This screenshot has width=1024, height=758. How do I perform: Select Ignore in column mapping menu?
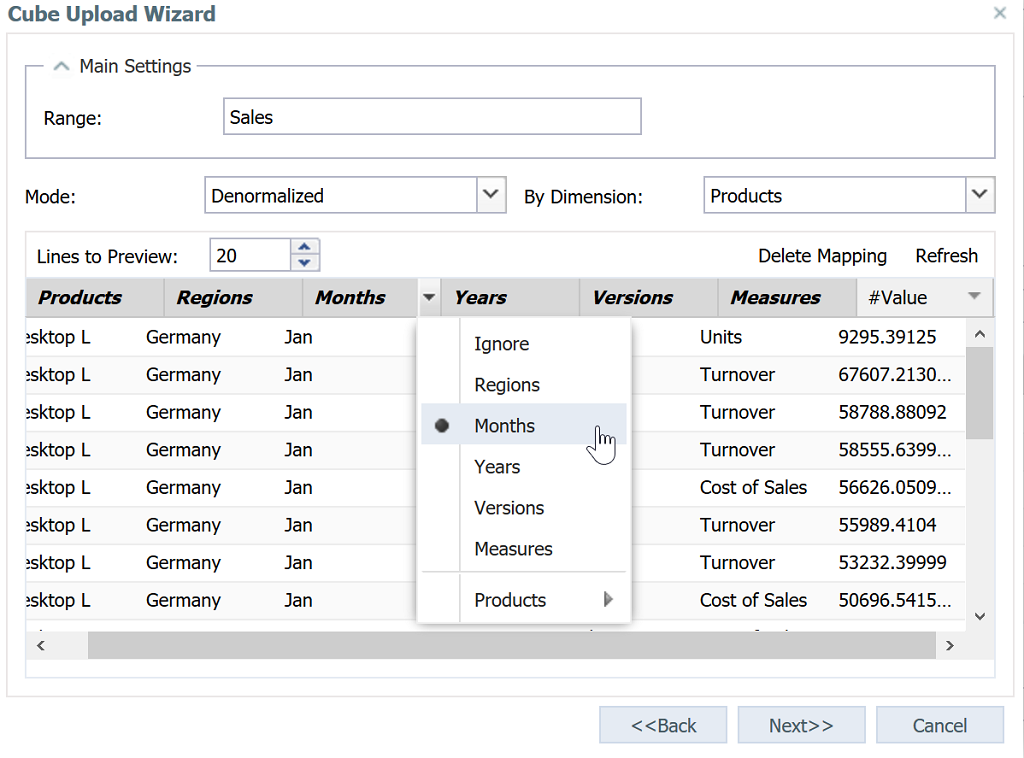(501, 344)
